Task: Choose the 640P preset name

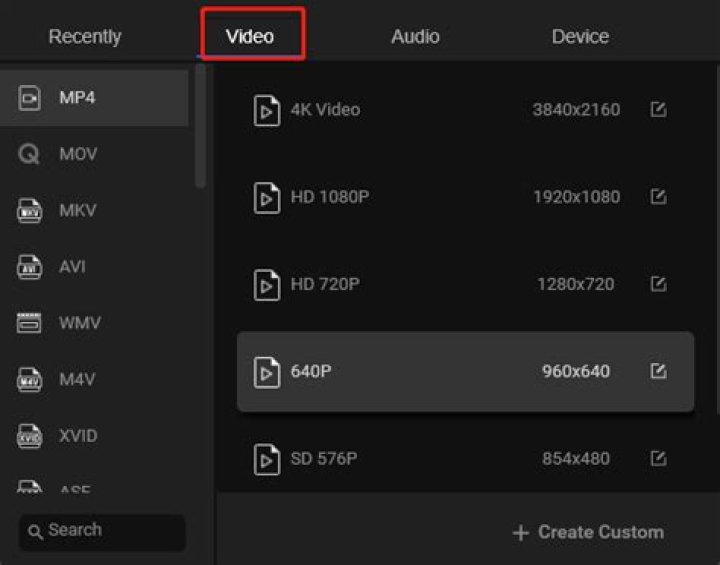Action: pyautogui.click(x=311, y=371)
